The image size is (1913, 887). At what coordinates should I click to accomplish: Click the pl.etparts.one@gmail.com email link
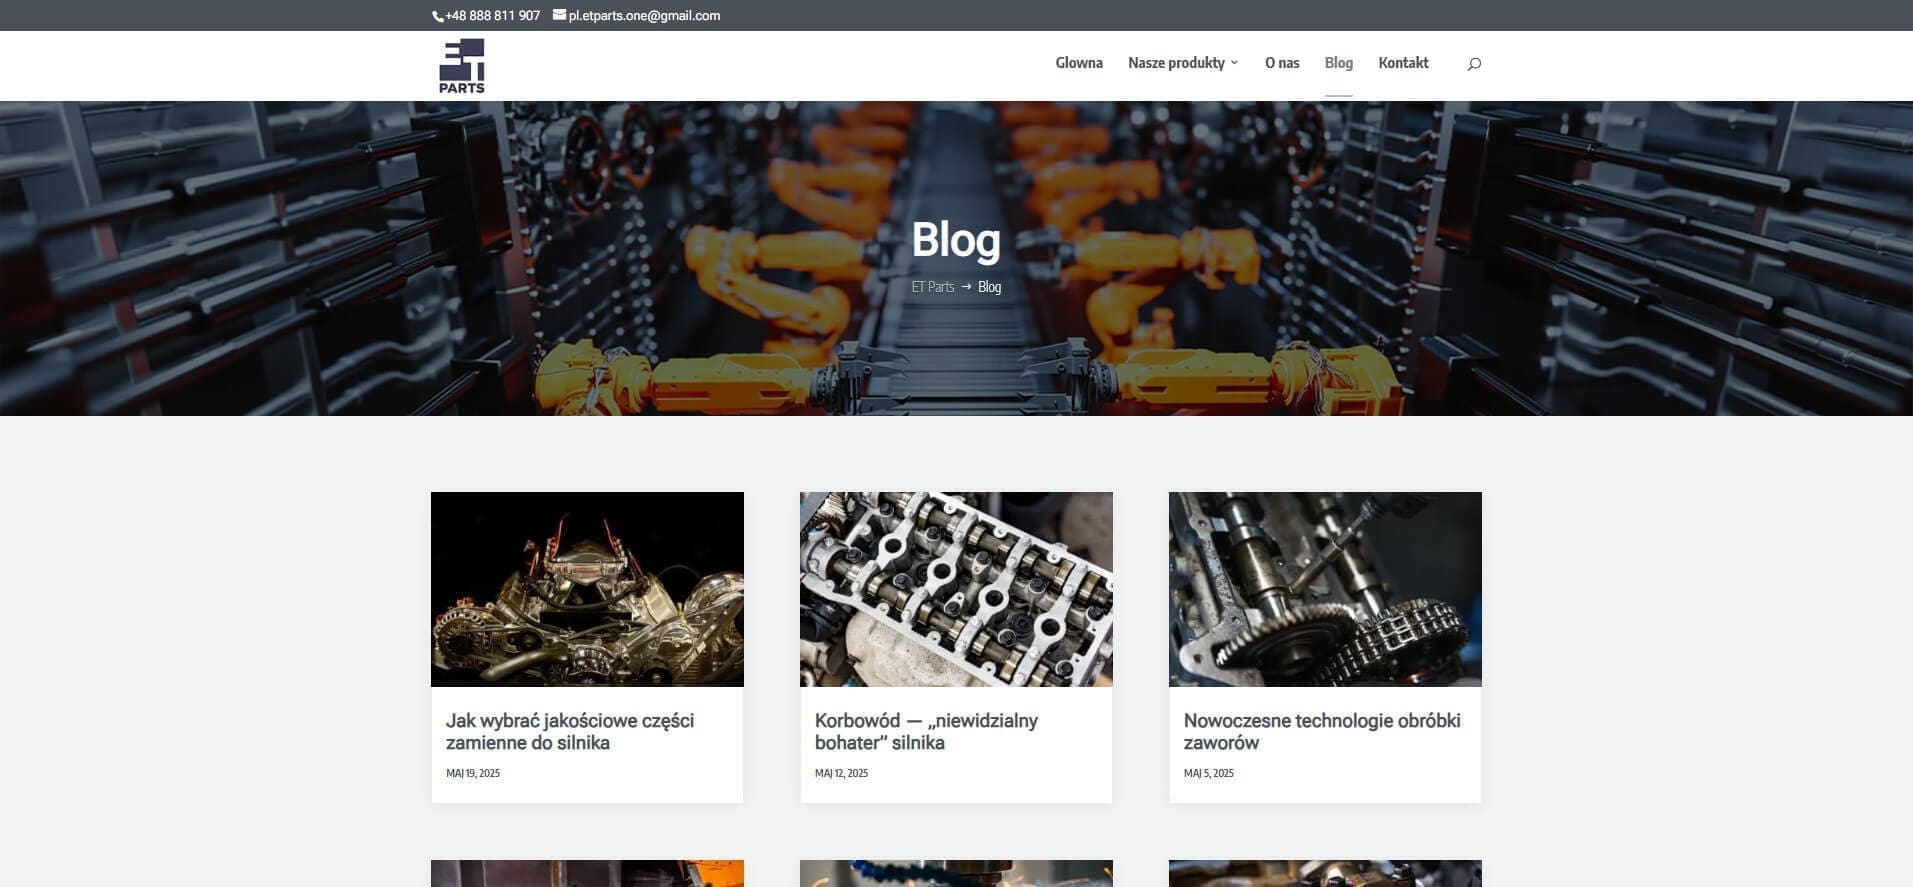644,16
